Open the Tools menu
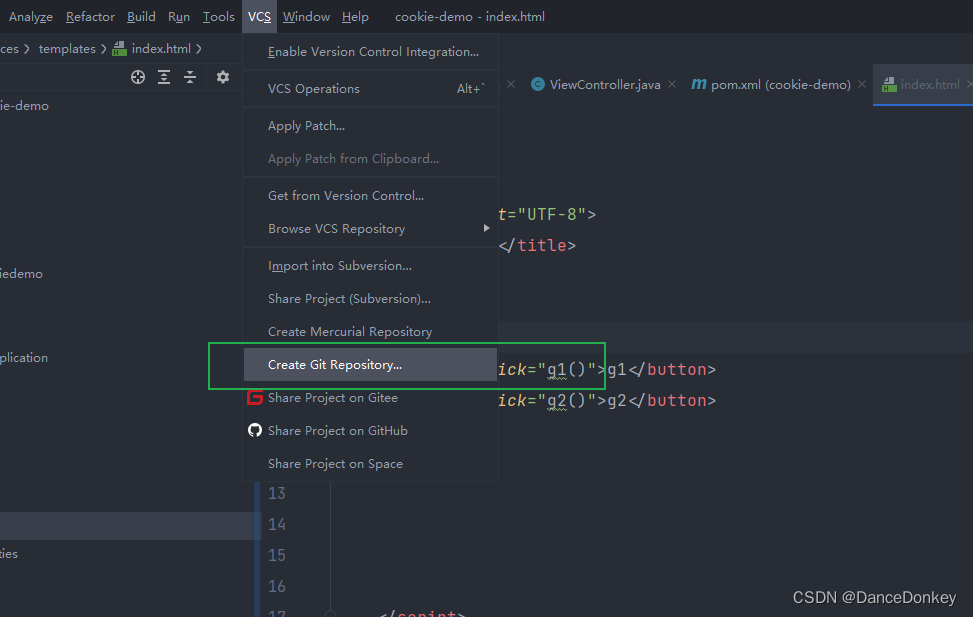Viewport: 973px width, 617px height. 218,17
